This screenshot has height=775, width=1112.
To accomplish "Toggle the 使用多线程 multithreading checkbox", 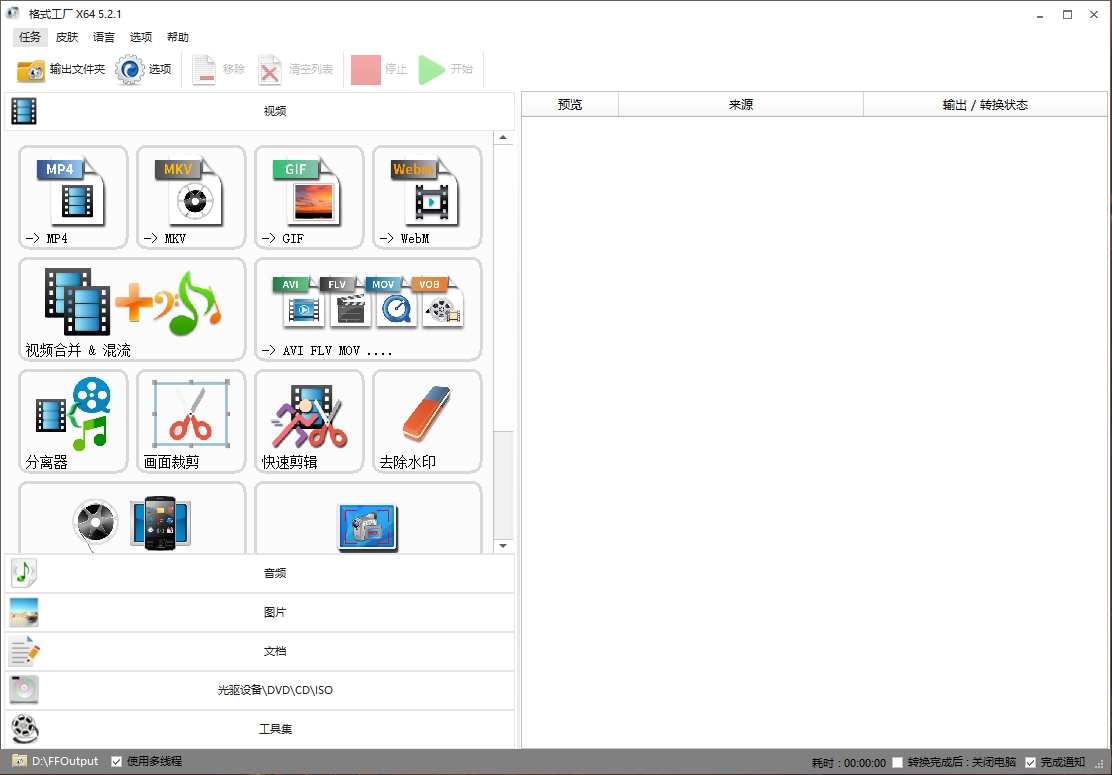I will (x=117, y=761).
